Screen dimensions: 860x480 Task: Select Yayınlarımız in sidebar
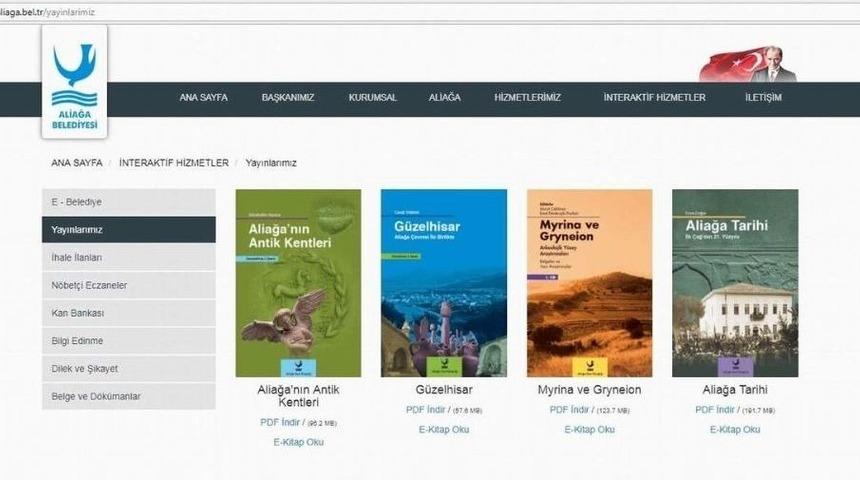(x=129, y=230)
